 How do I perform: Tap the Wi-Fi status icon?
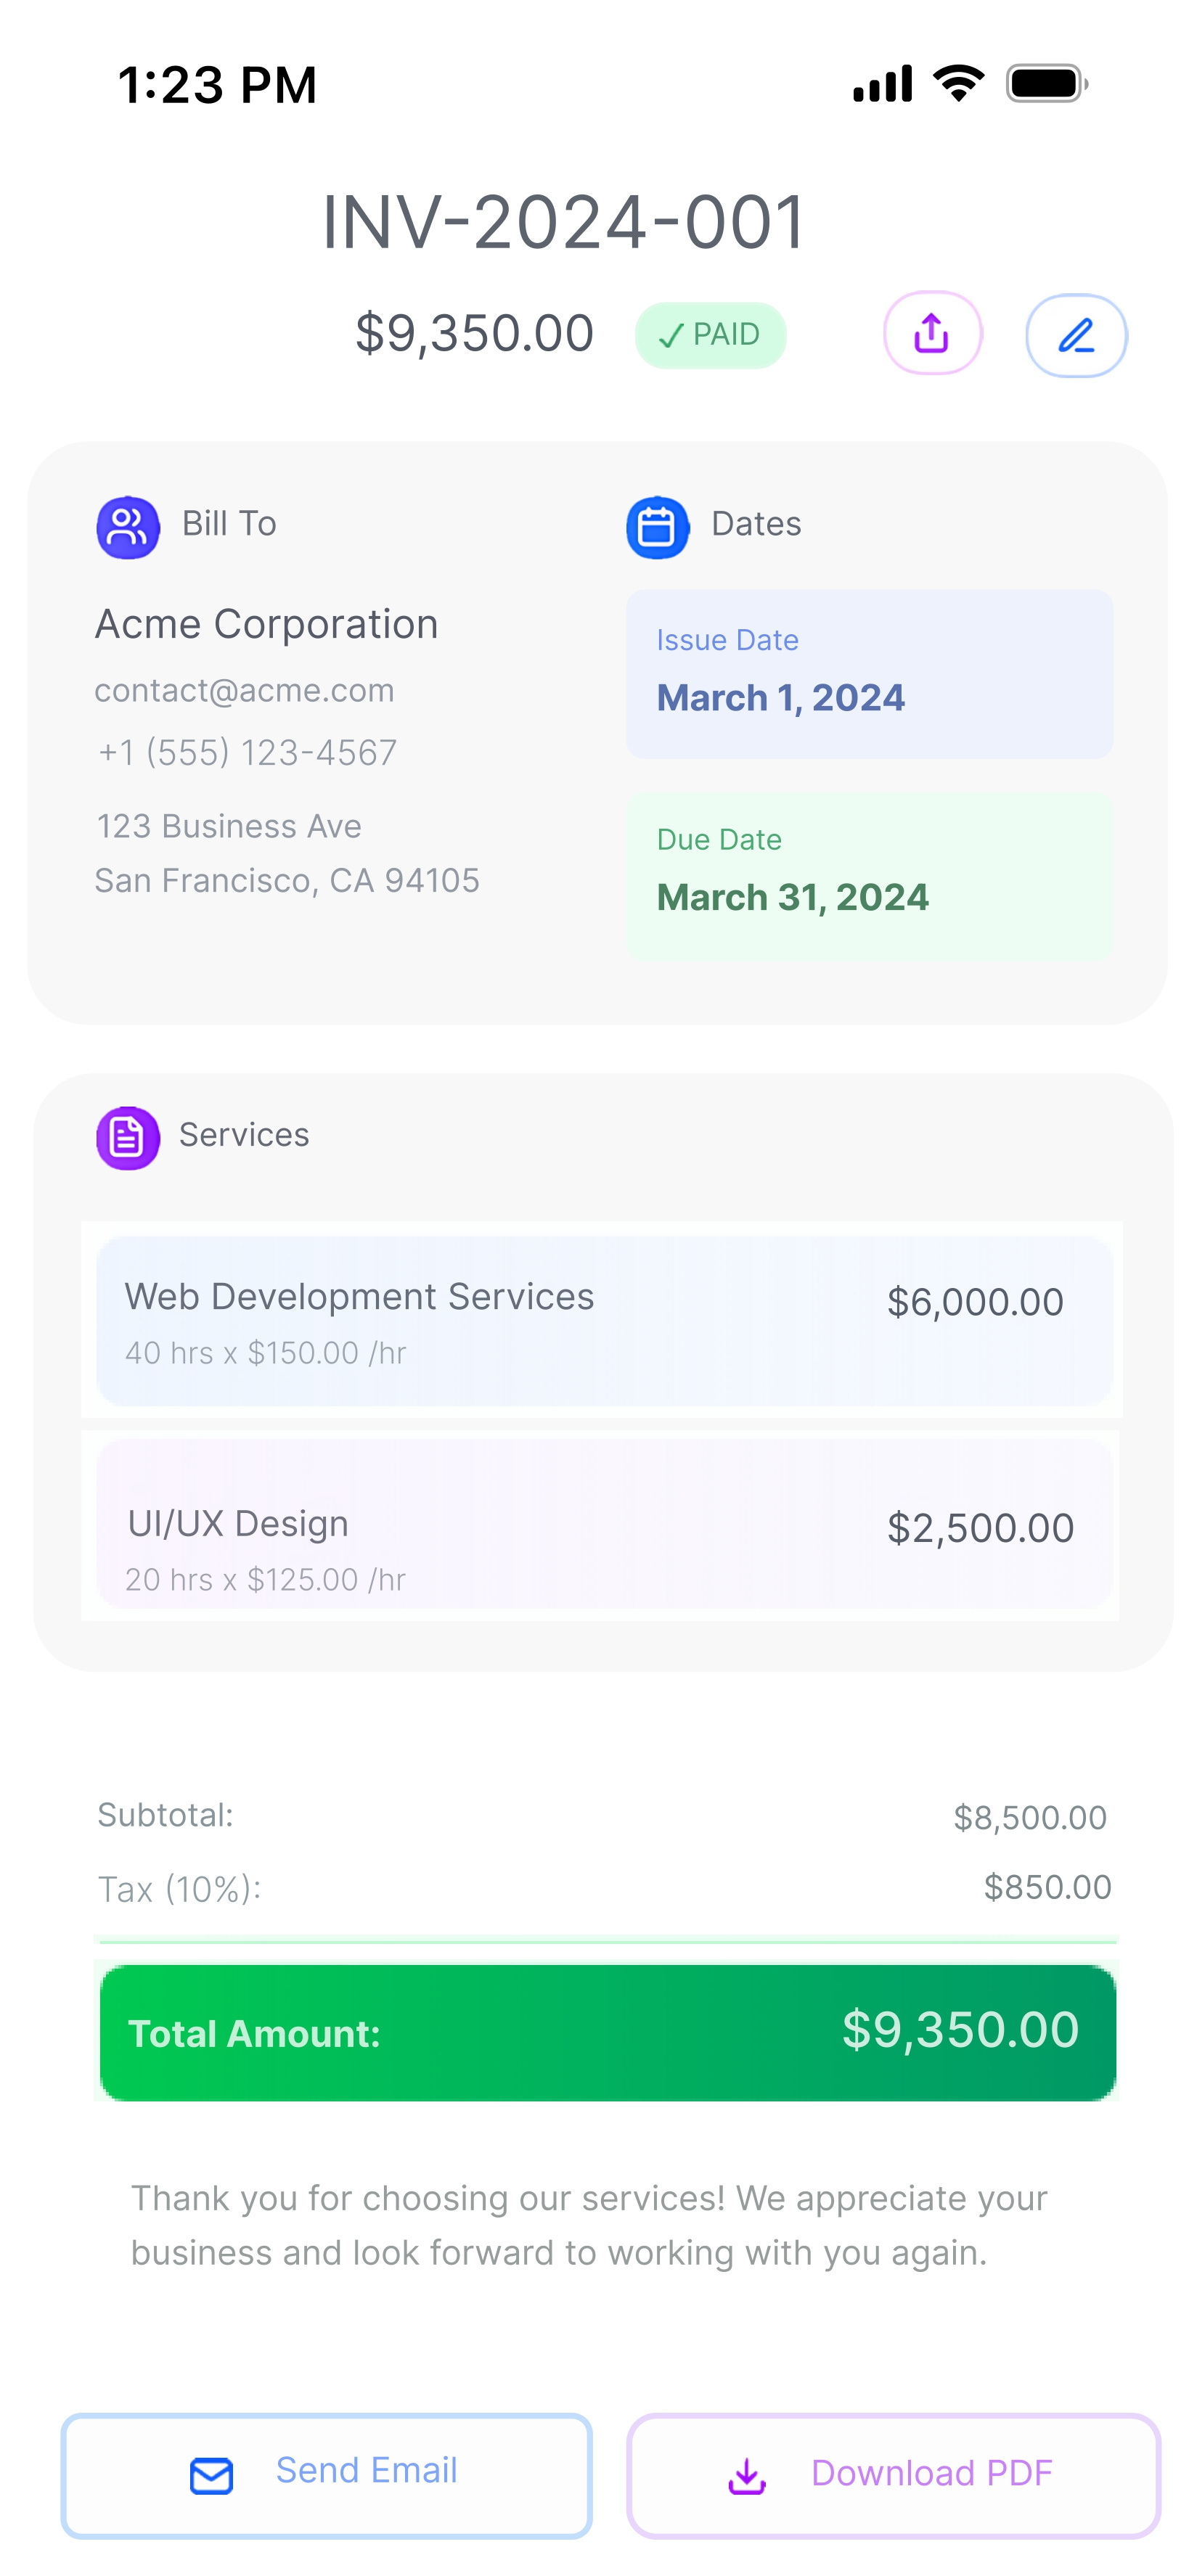(x=958, y=84)
